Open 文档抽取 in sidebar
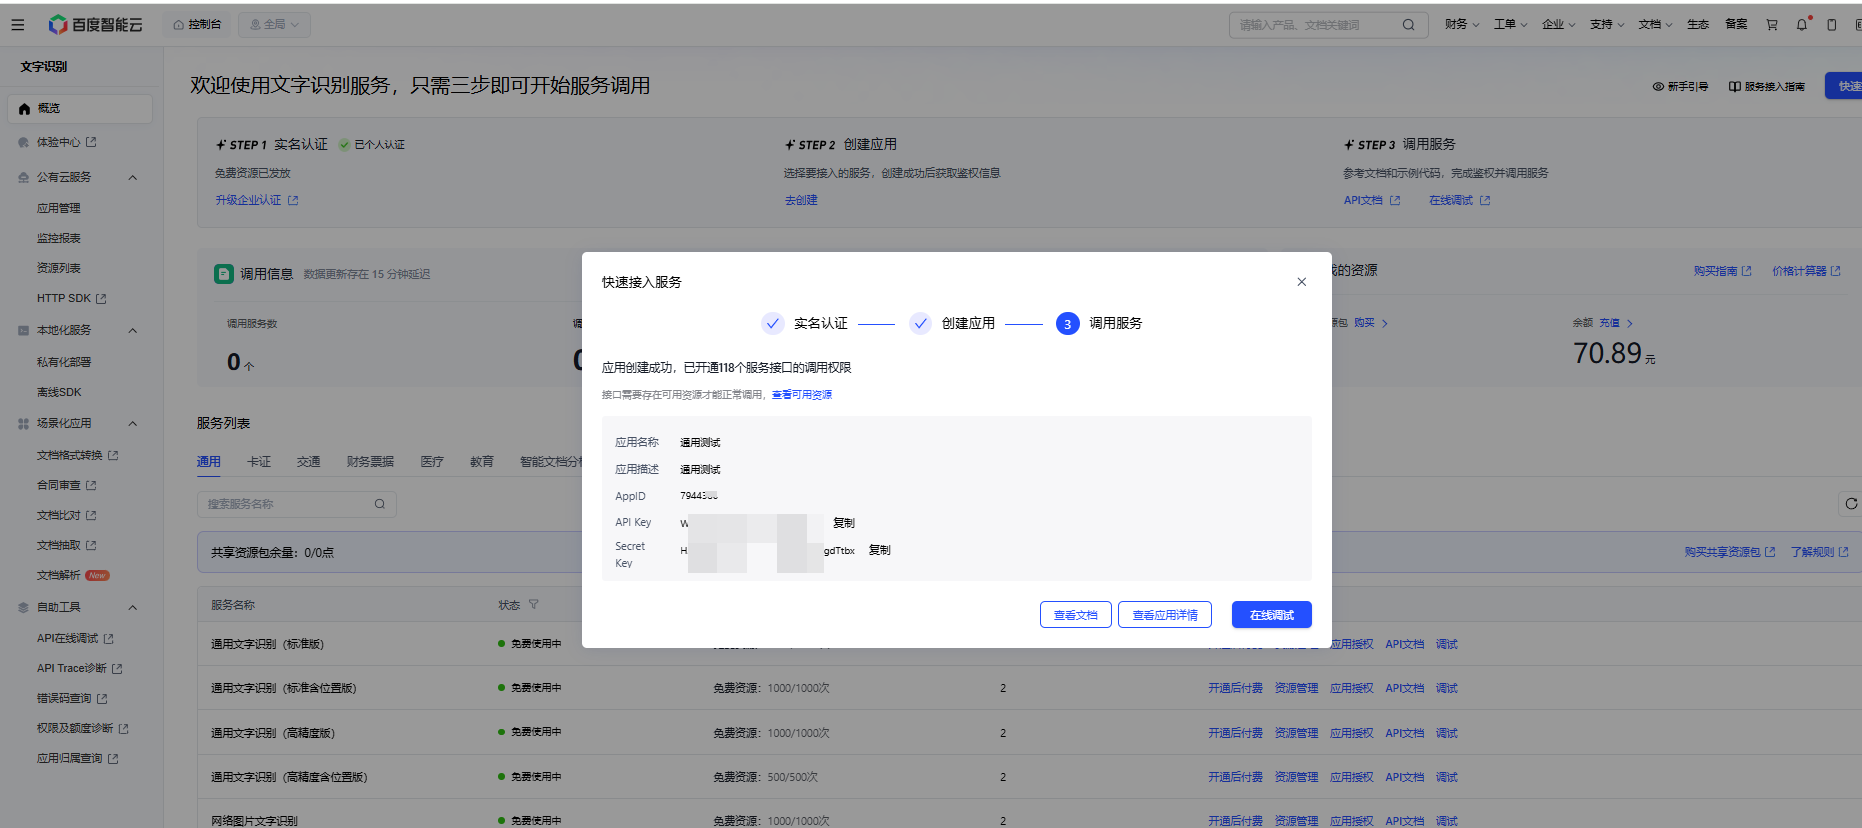Viewport: 1862px width, 828px height. tap(66, 546)
